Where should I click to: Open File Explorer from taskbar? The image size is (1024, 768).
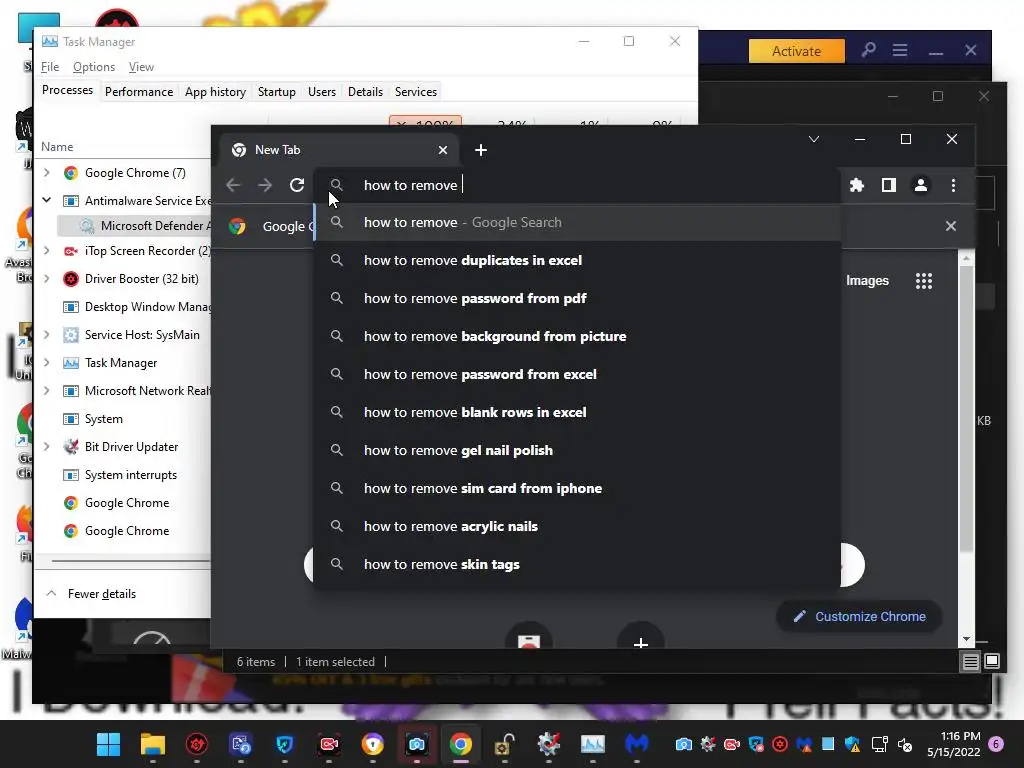click(x=153, y=744)
